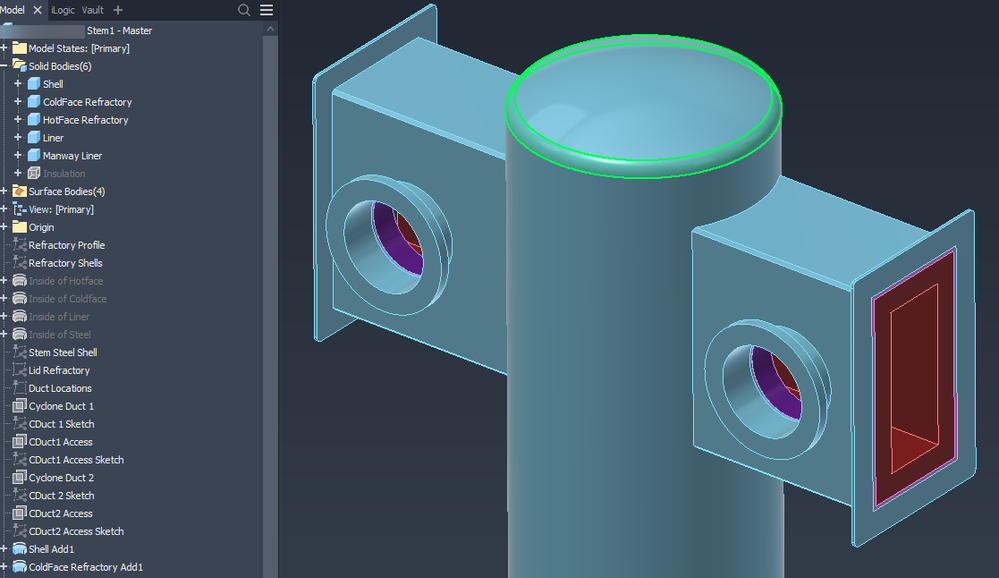Expand the Model States node

coord(4,48)
